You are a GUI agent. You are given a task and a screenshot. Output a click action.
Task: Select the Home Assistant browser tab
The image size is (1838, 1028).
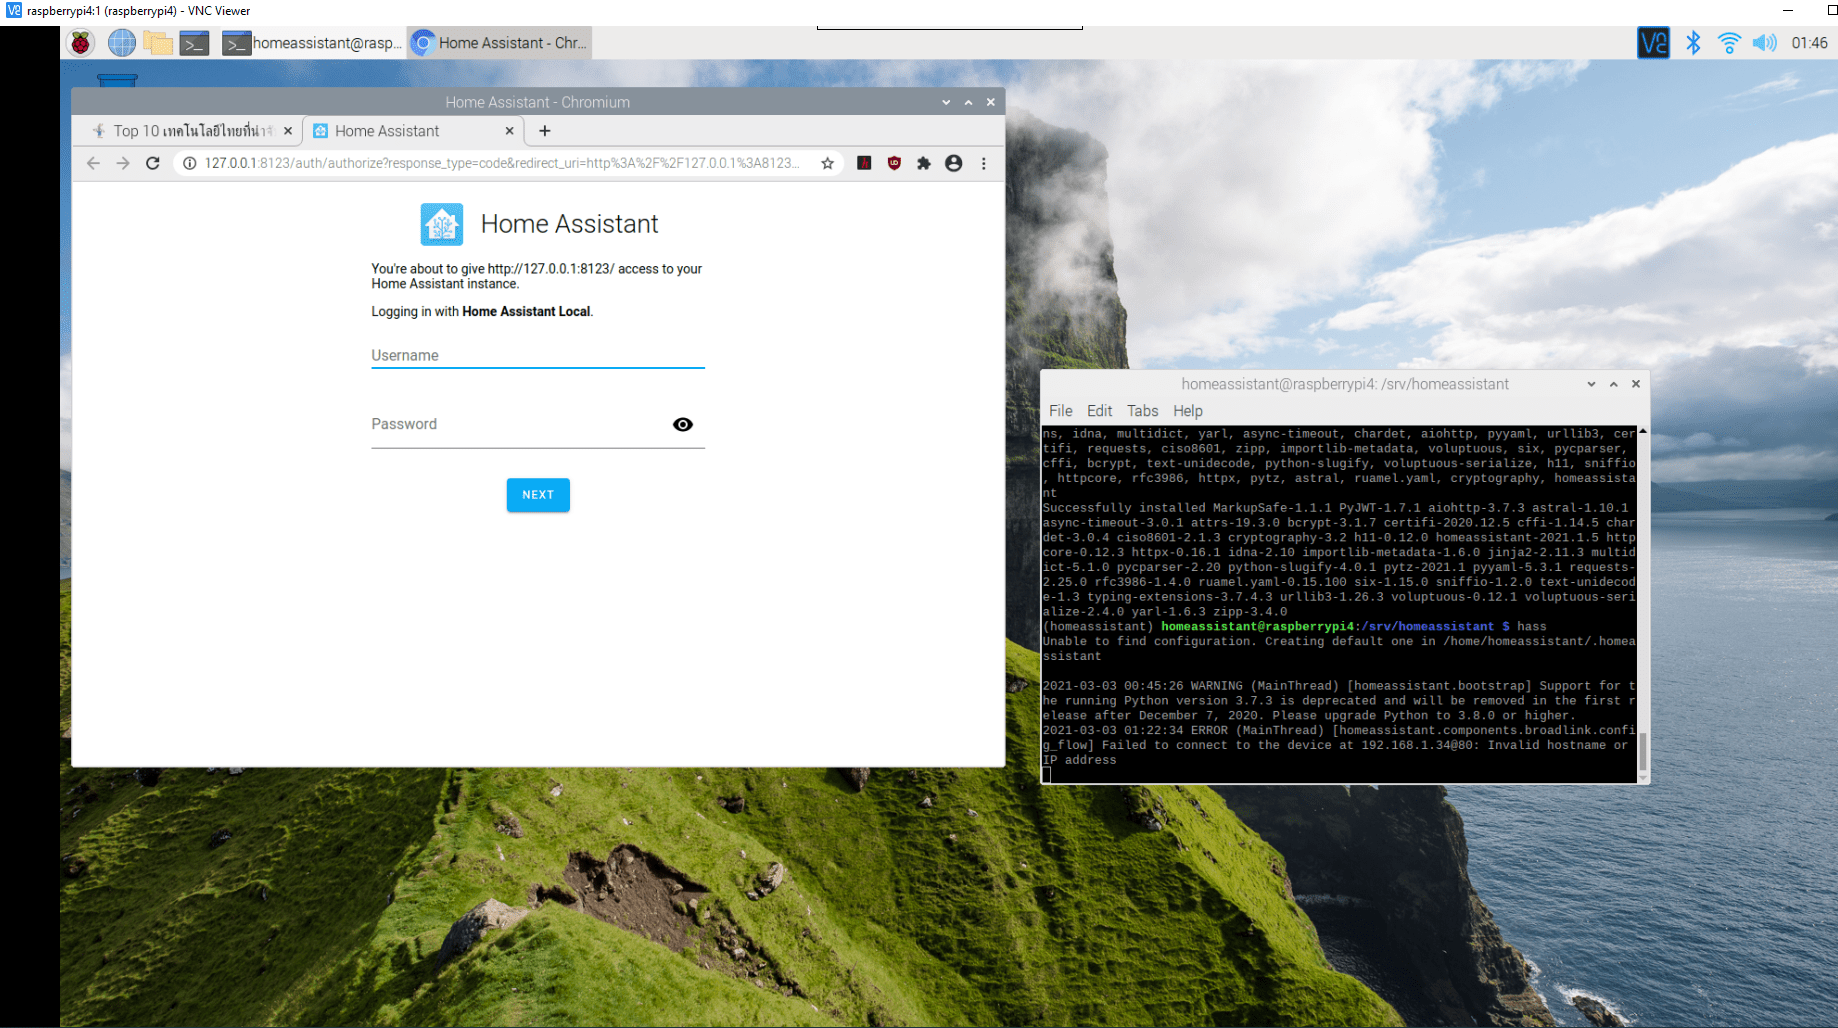tap(412, 131)
